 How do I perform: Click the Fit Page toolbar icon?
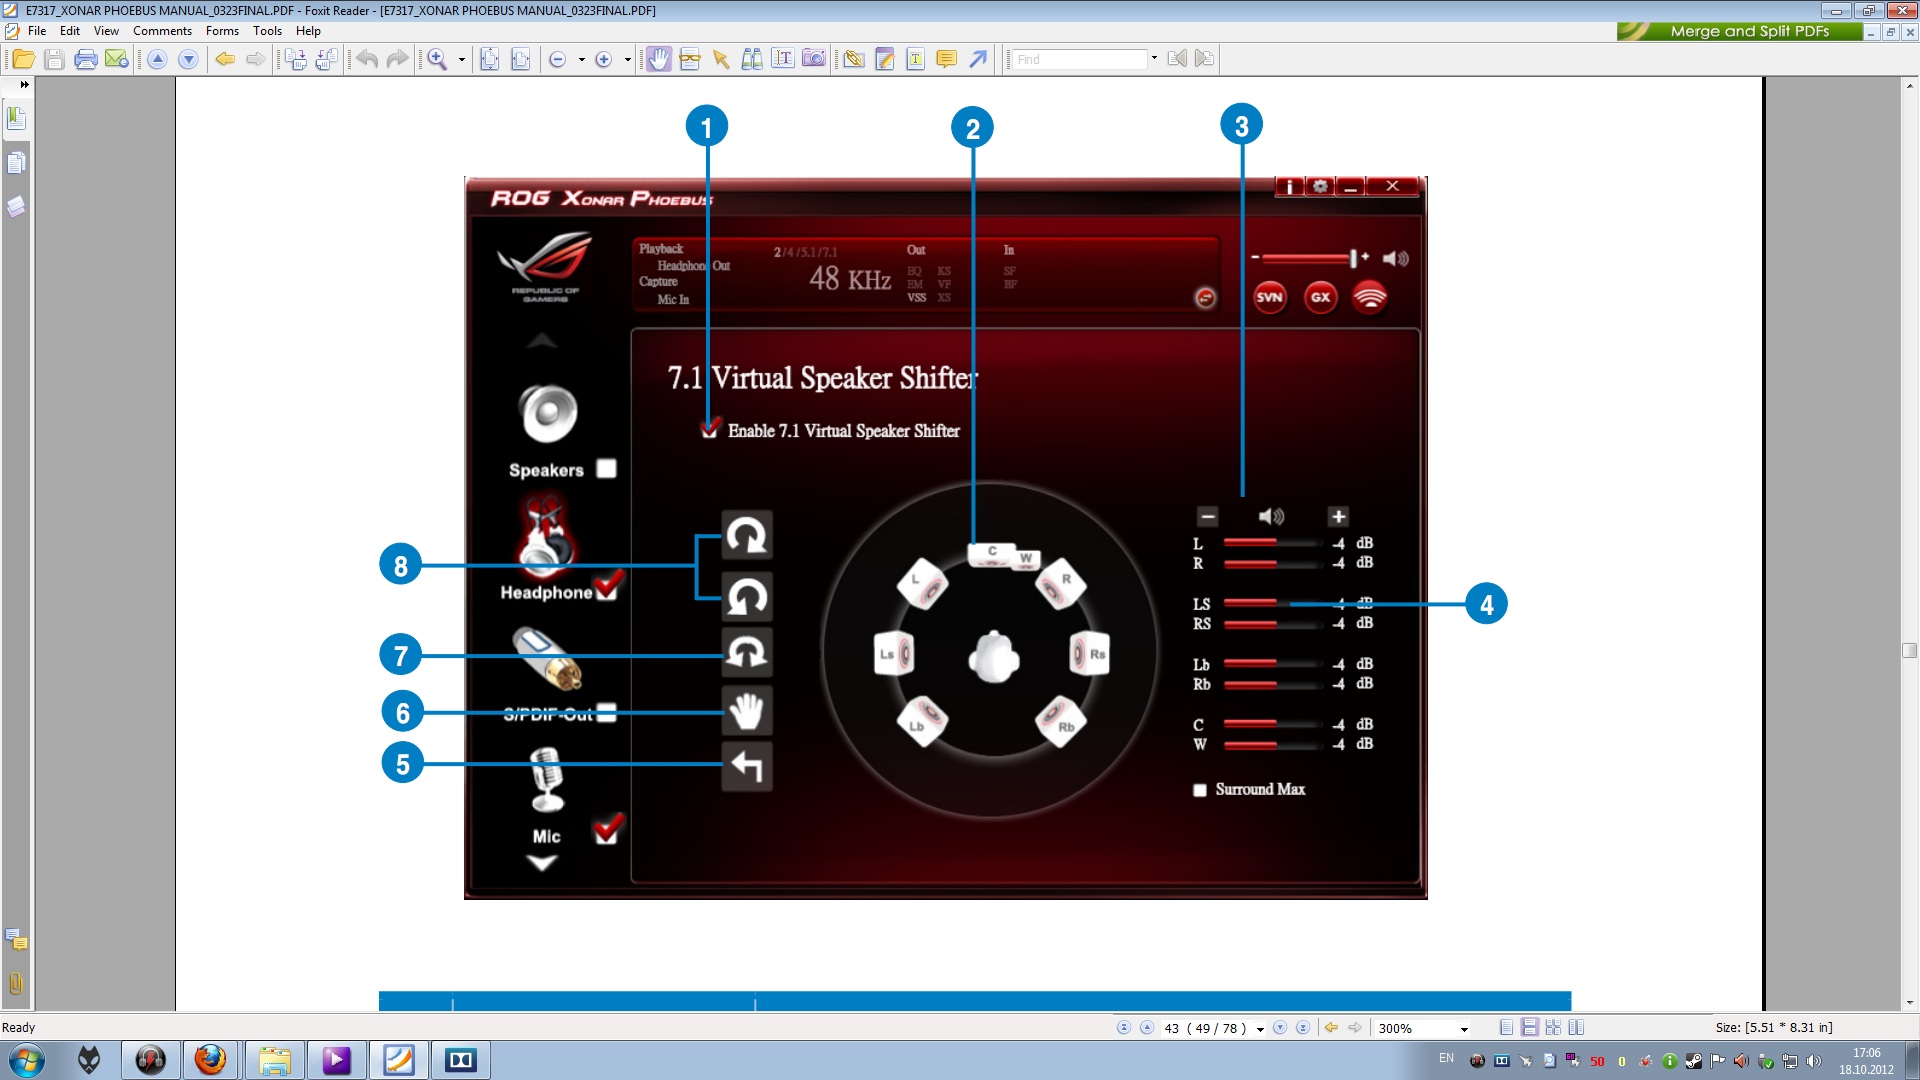(489, 59)
